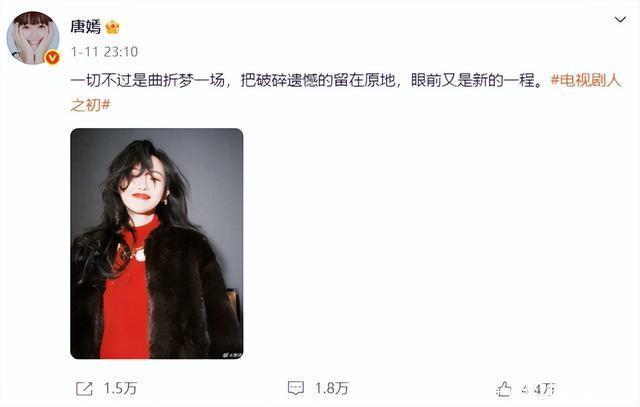
Task: Click the phrase 把破碎遗憾的留在原地
Action: [x=318, y=80]
